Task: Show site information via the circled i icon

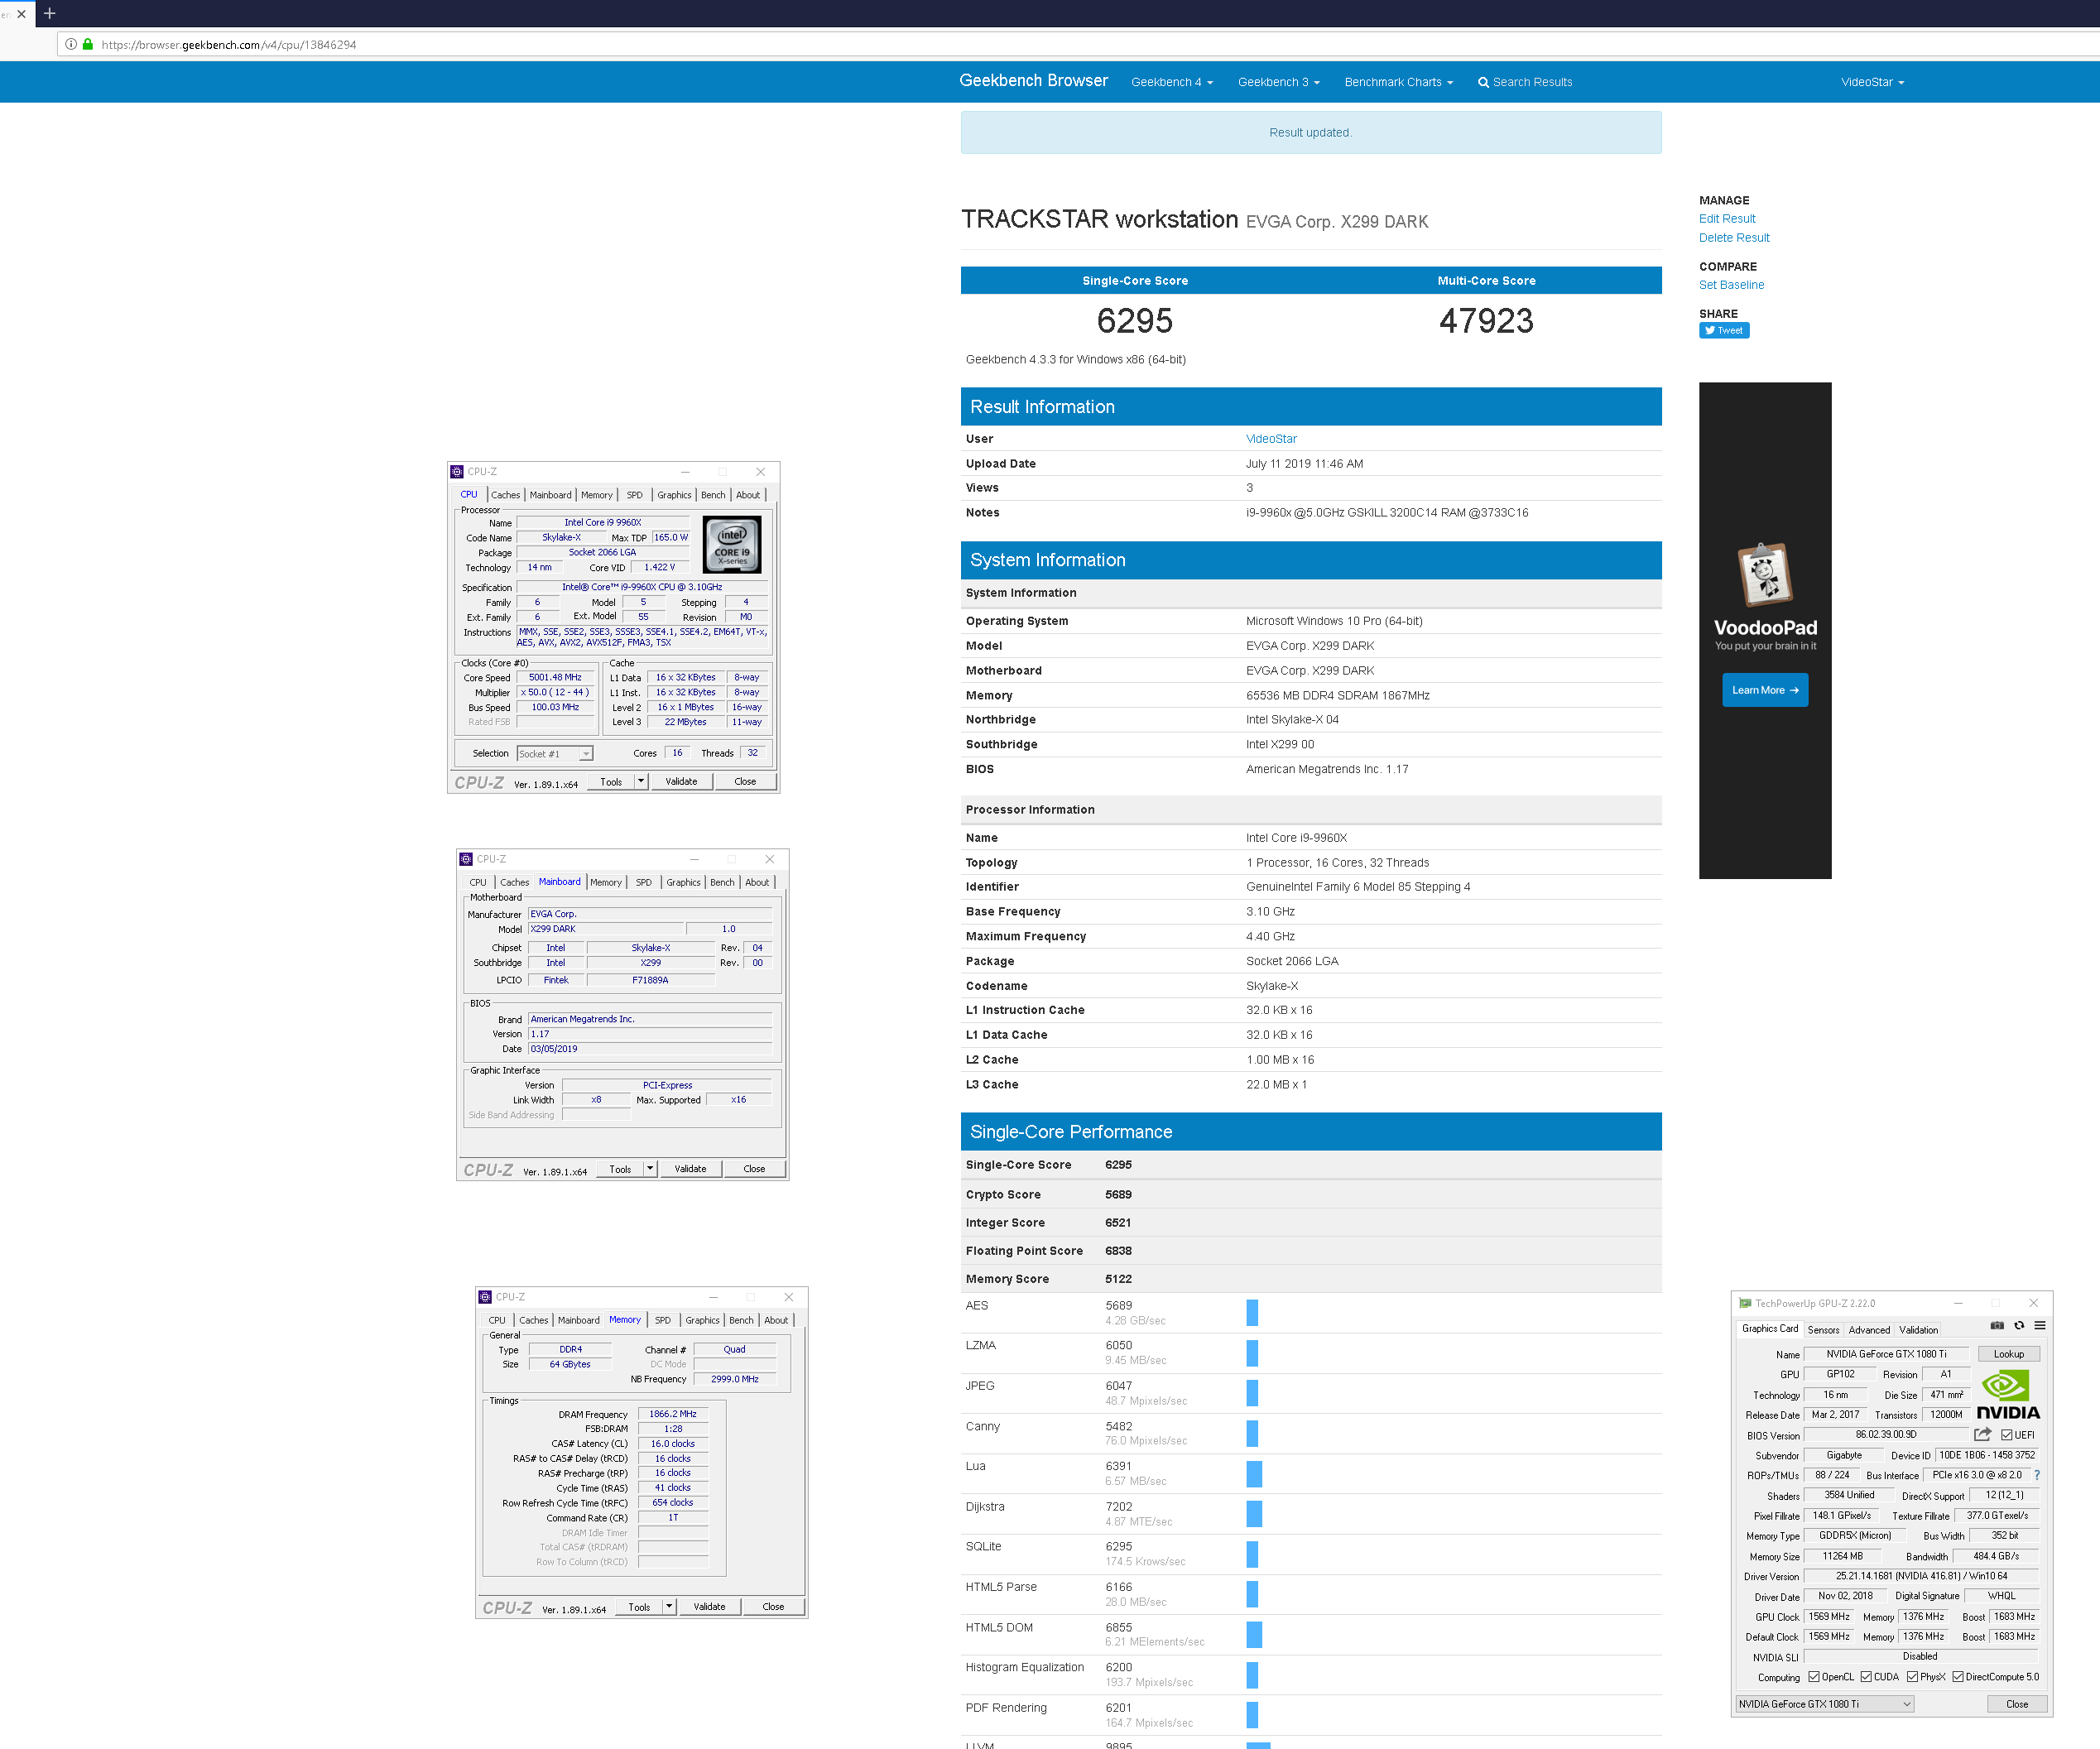Action: point(71,45)
